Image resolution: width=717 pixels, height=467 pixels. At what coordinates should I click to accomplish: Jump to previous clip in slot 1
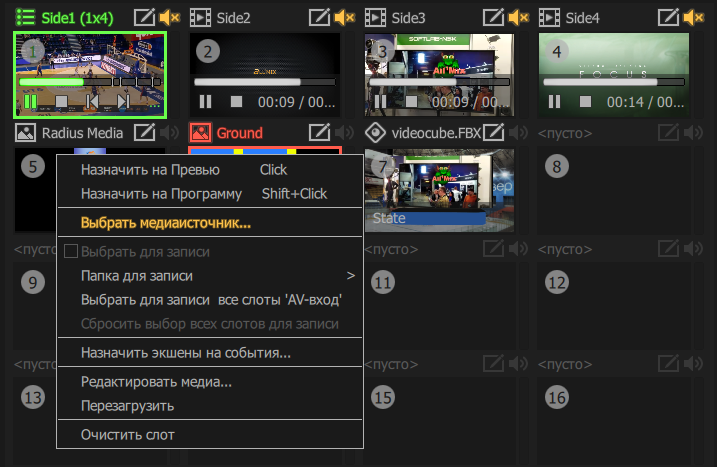click(x=92, y=101)
